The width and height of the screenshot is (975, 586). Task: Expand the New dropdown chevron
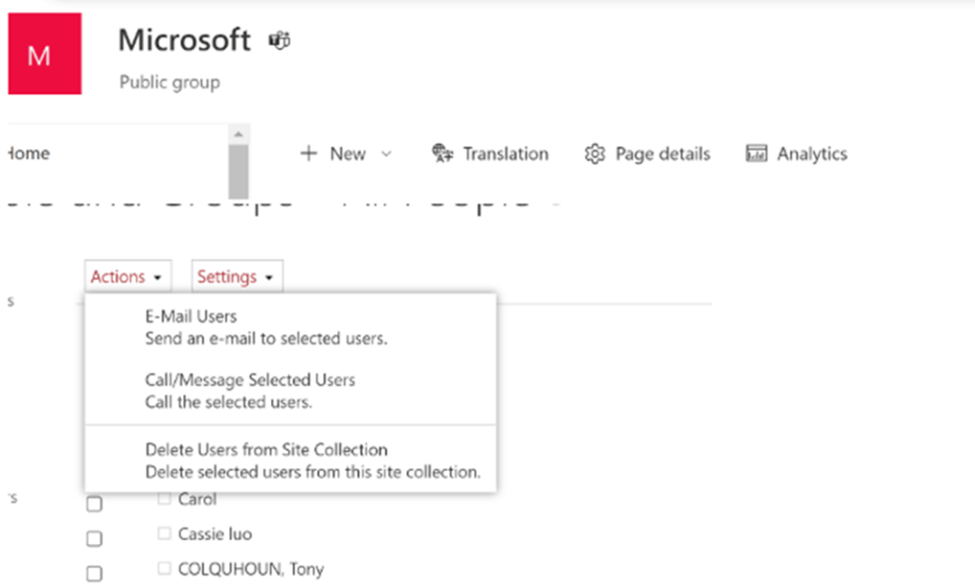[x=386, y=154]
